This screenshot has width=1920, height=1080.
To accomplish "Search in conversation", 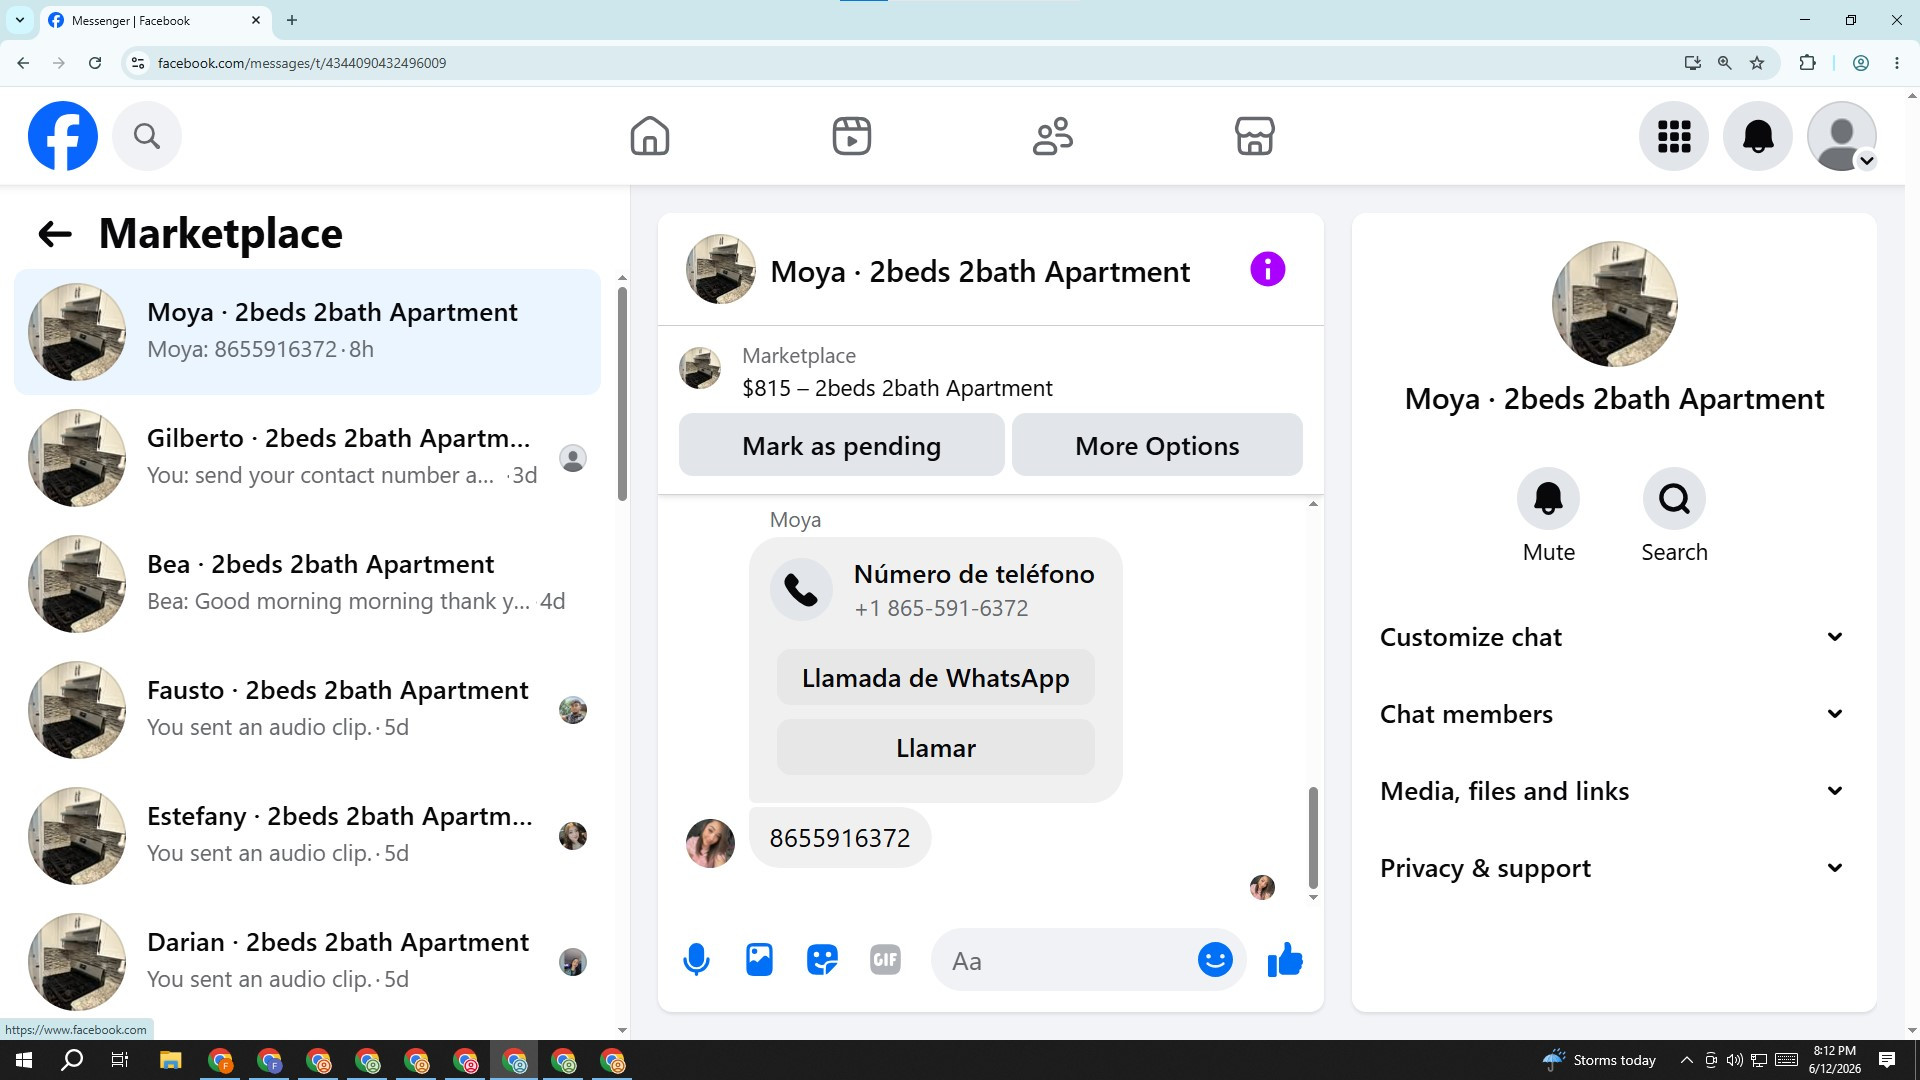I will point(1674,498).
